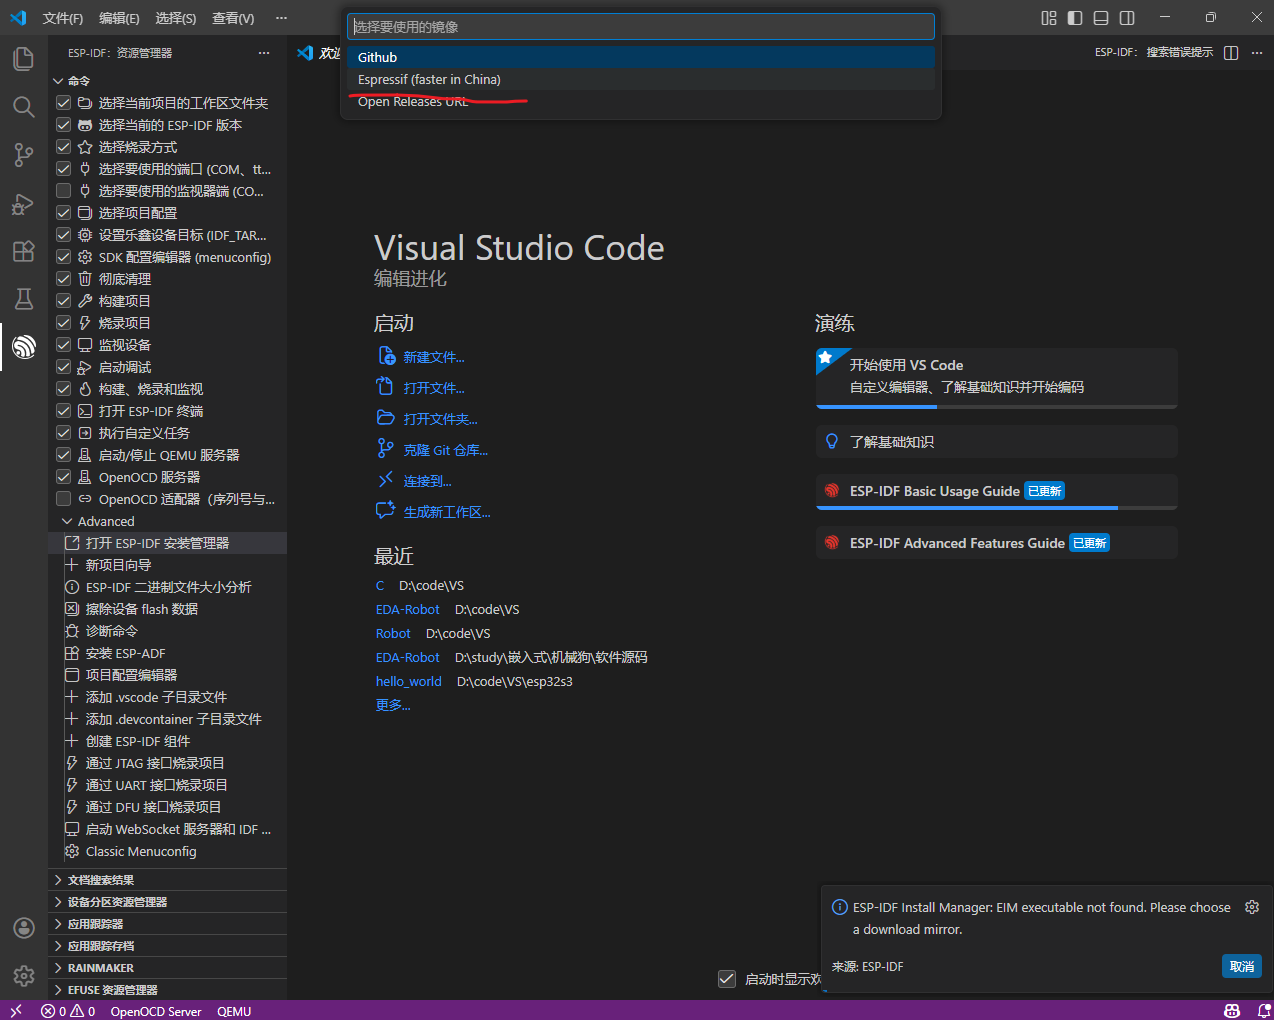Enable checkbox for OpenOCD 适配器

(x=64, y=499)
